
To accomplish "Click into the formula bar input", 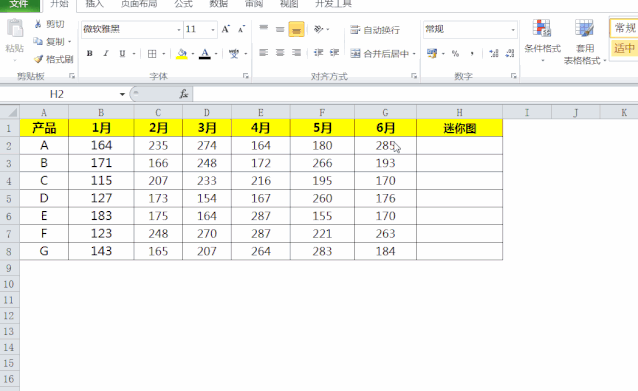I will click(x=415, y=94).
